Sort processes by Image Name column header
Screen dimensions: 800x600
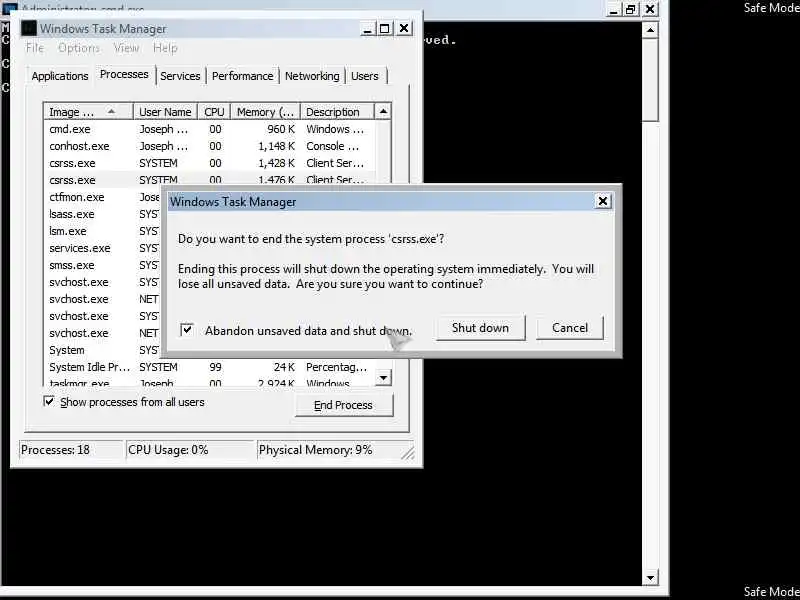pos(89,112)
